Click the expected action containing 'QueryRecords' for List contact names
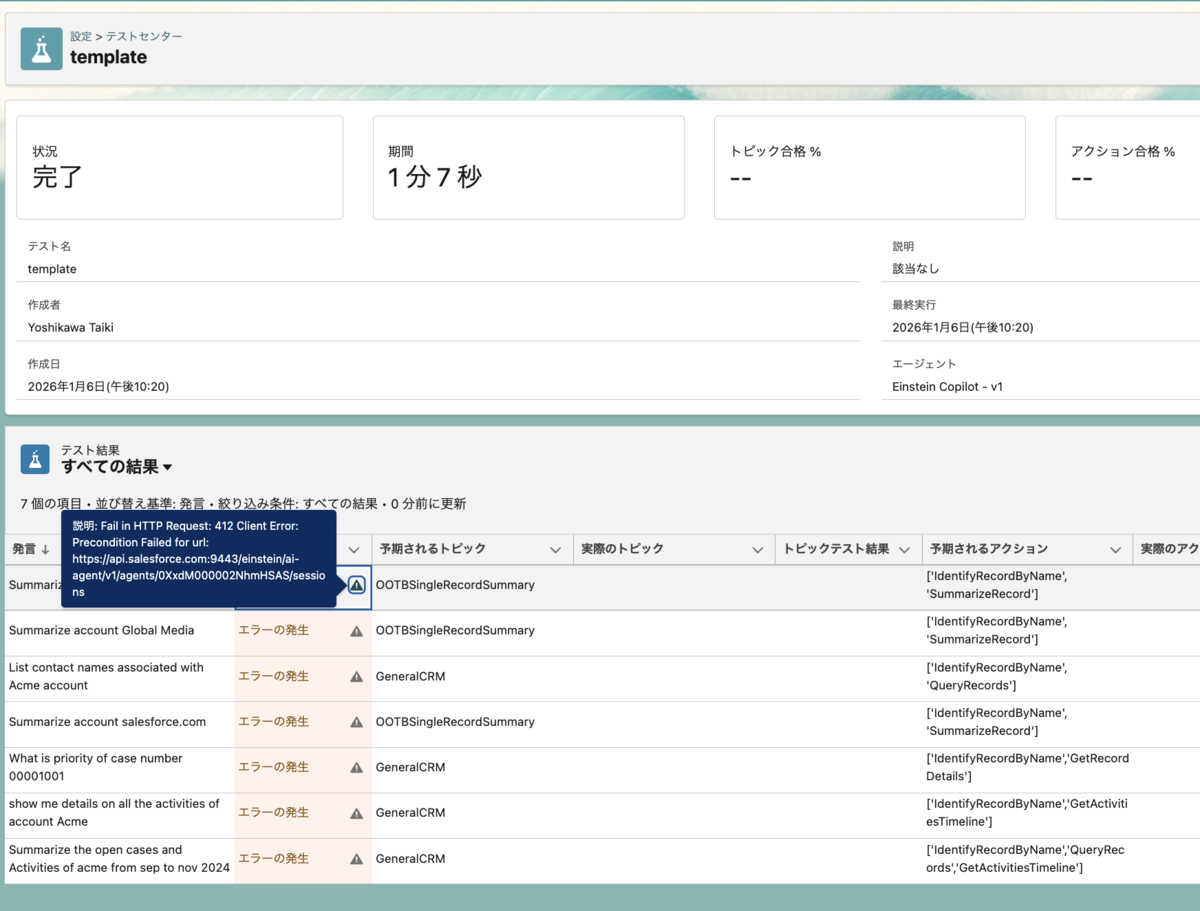Screen dimensions: 1200x911 (x=996, y=677)
